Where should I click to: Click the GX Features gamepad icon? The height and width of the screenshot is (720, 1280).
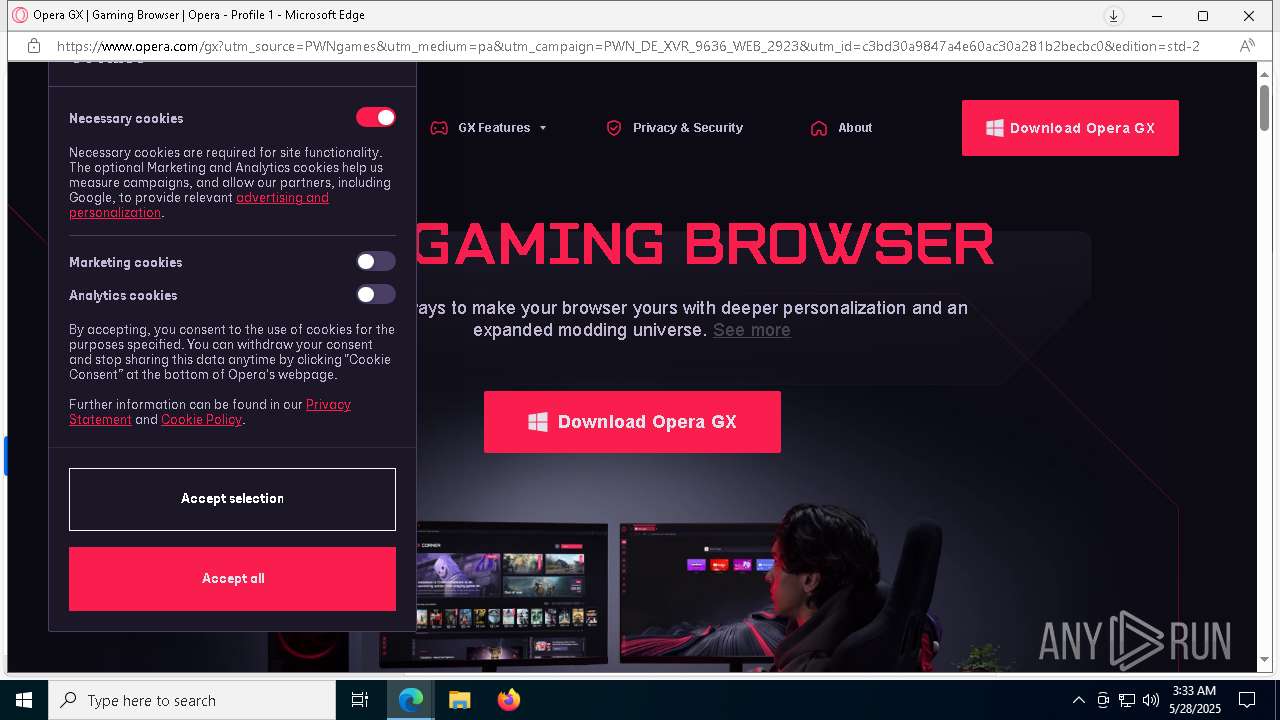pos(439,128)
